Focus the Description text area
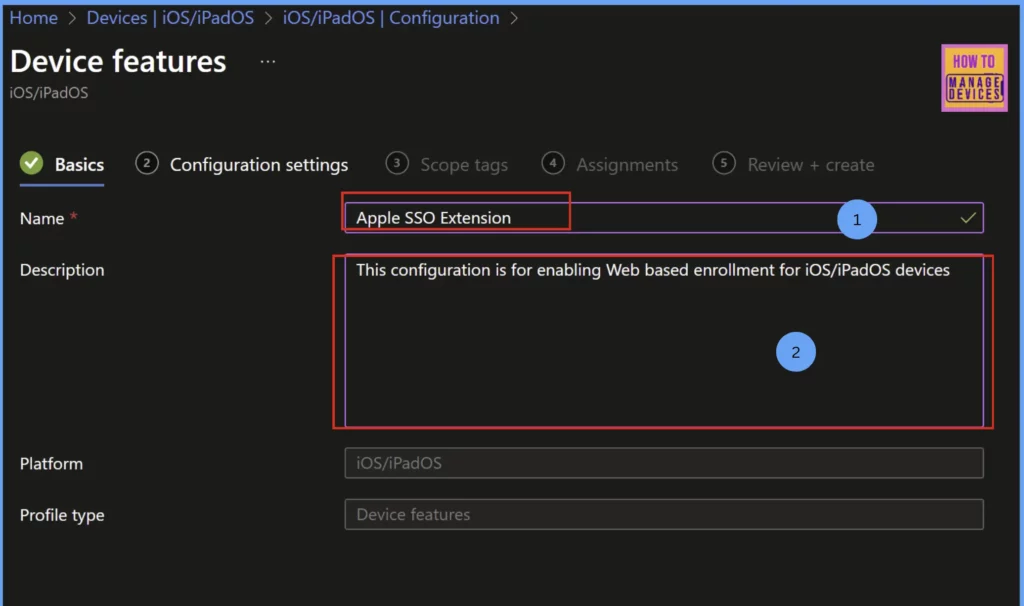The image size is (1024, 606). tap(664, 341)
